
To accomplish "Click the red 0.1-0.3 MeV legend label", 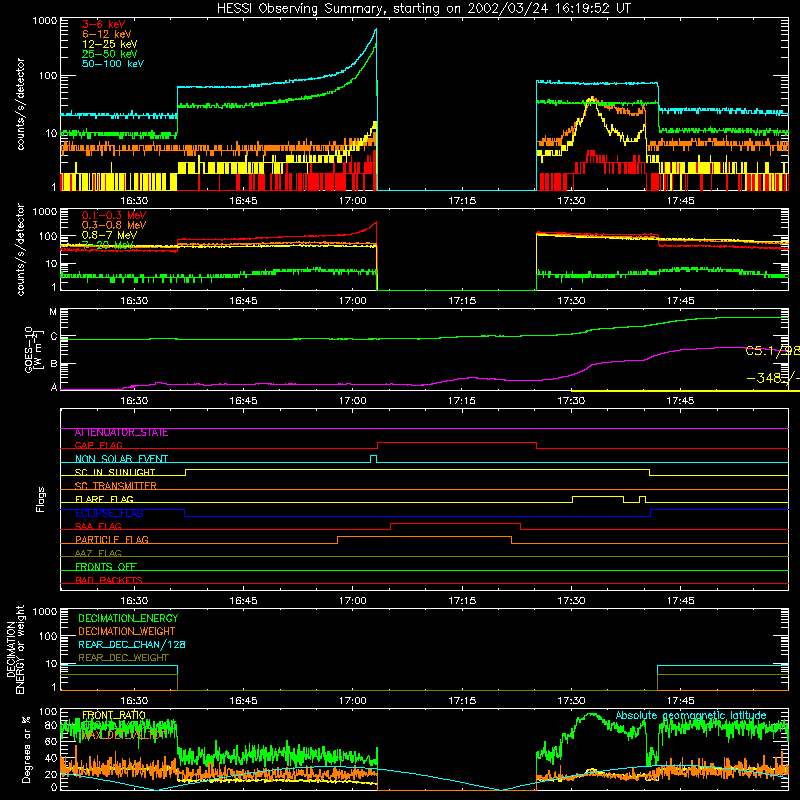I will click(x=114, y=215).
